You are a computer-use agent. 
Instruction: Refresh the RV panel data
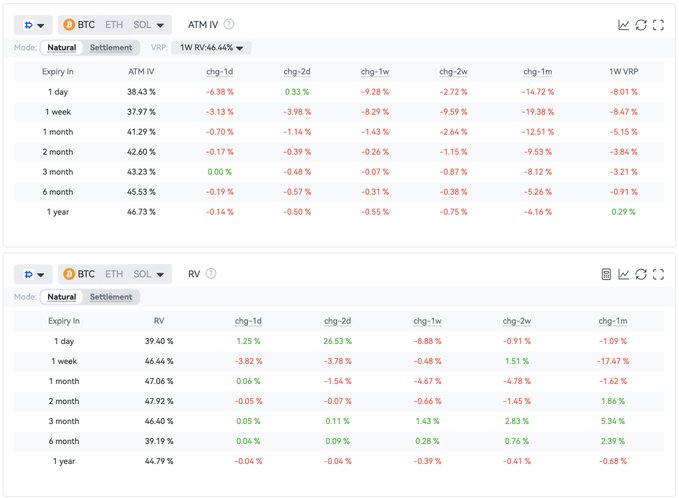[641, 274]
